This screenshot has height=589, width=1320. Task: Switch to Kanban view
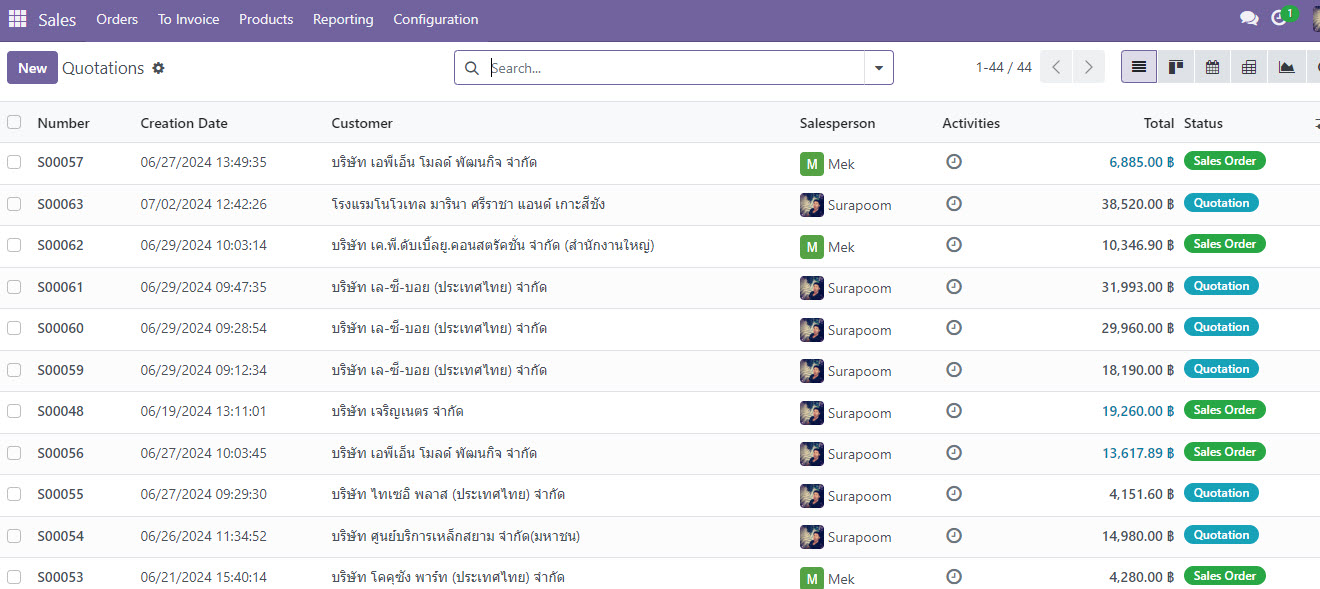pos(1176,68)
